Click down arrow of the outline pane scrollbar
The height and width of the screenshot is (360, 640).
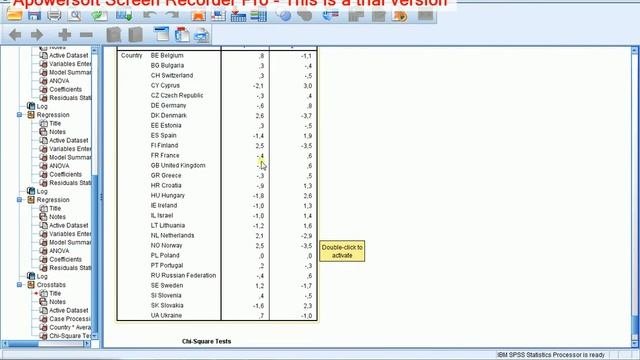click(x=95, y=336)
